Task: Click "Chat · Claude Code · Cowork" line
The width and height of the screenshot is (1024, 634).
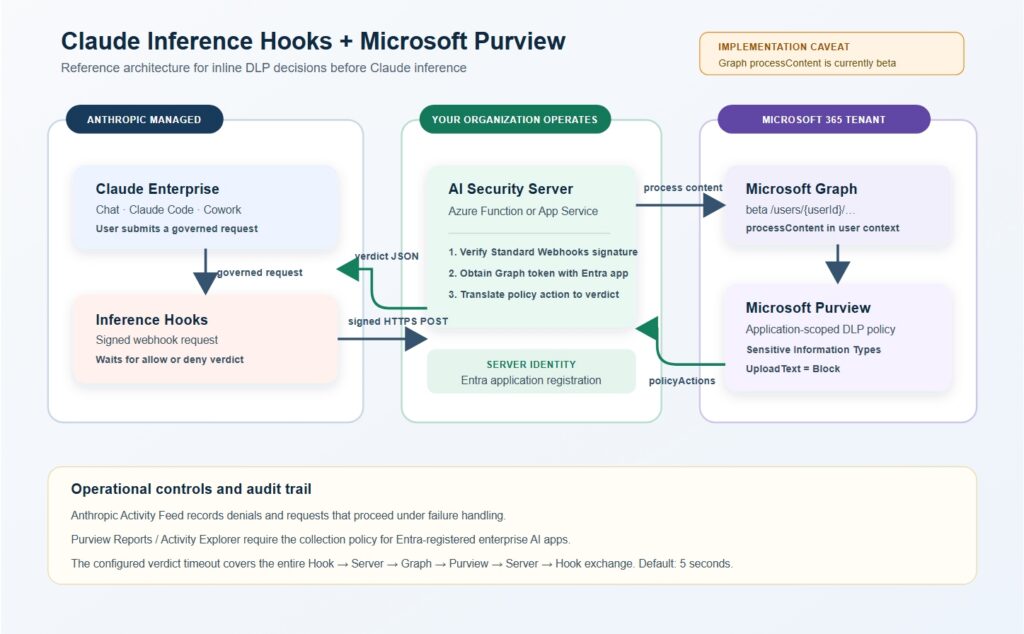Action: (168, 210)
